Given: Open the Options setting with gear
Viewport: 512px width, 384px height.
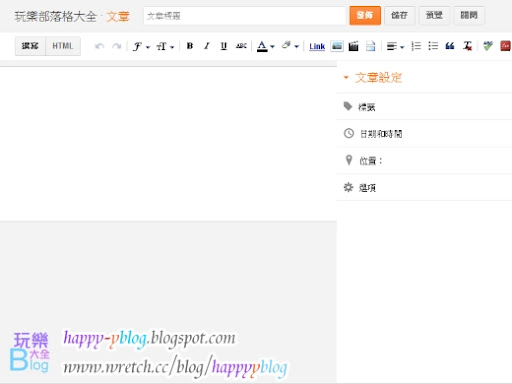Looking at the screenshot, I should point(424,188).
